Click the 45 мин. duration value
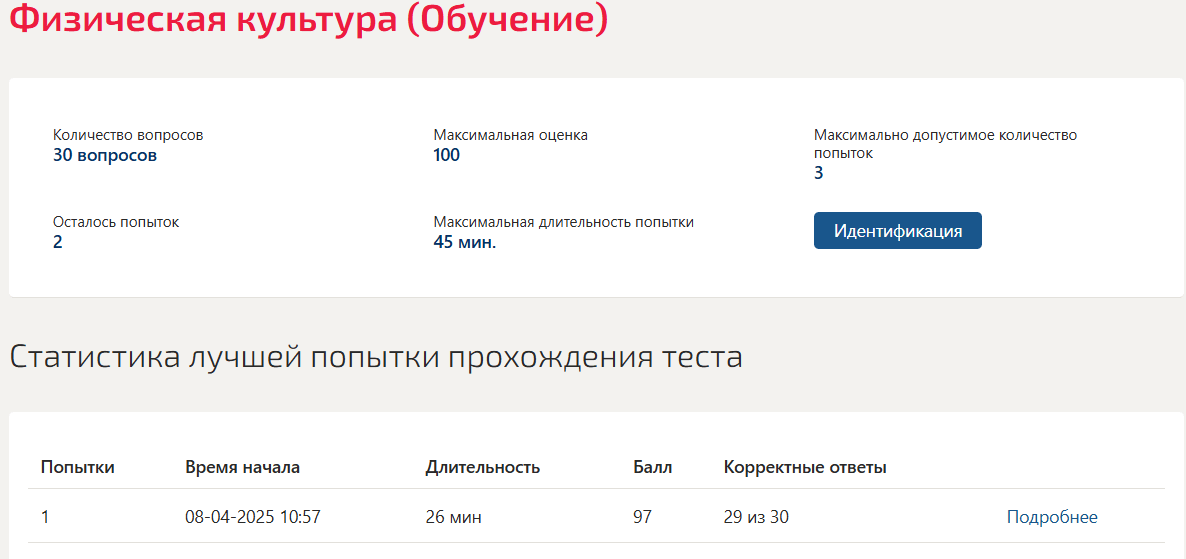1186x559 pixels. coord(464,243)
